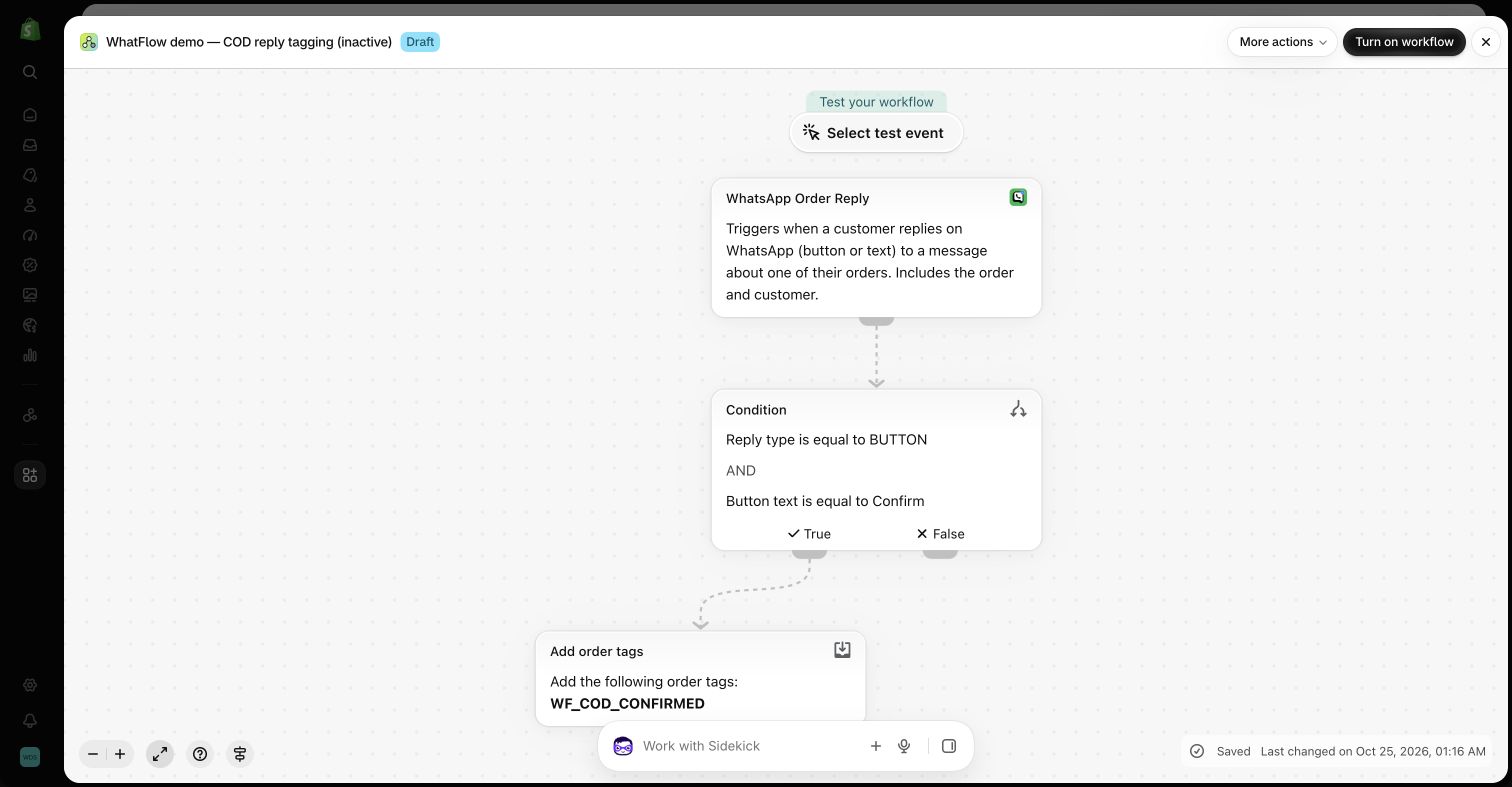
Task: Click Turn on workflow button
Action: (x=1404, y=42)
